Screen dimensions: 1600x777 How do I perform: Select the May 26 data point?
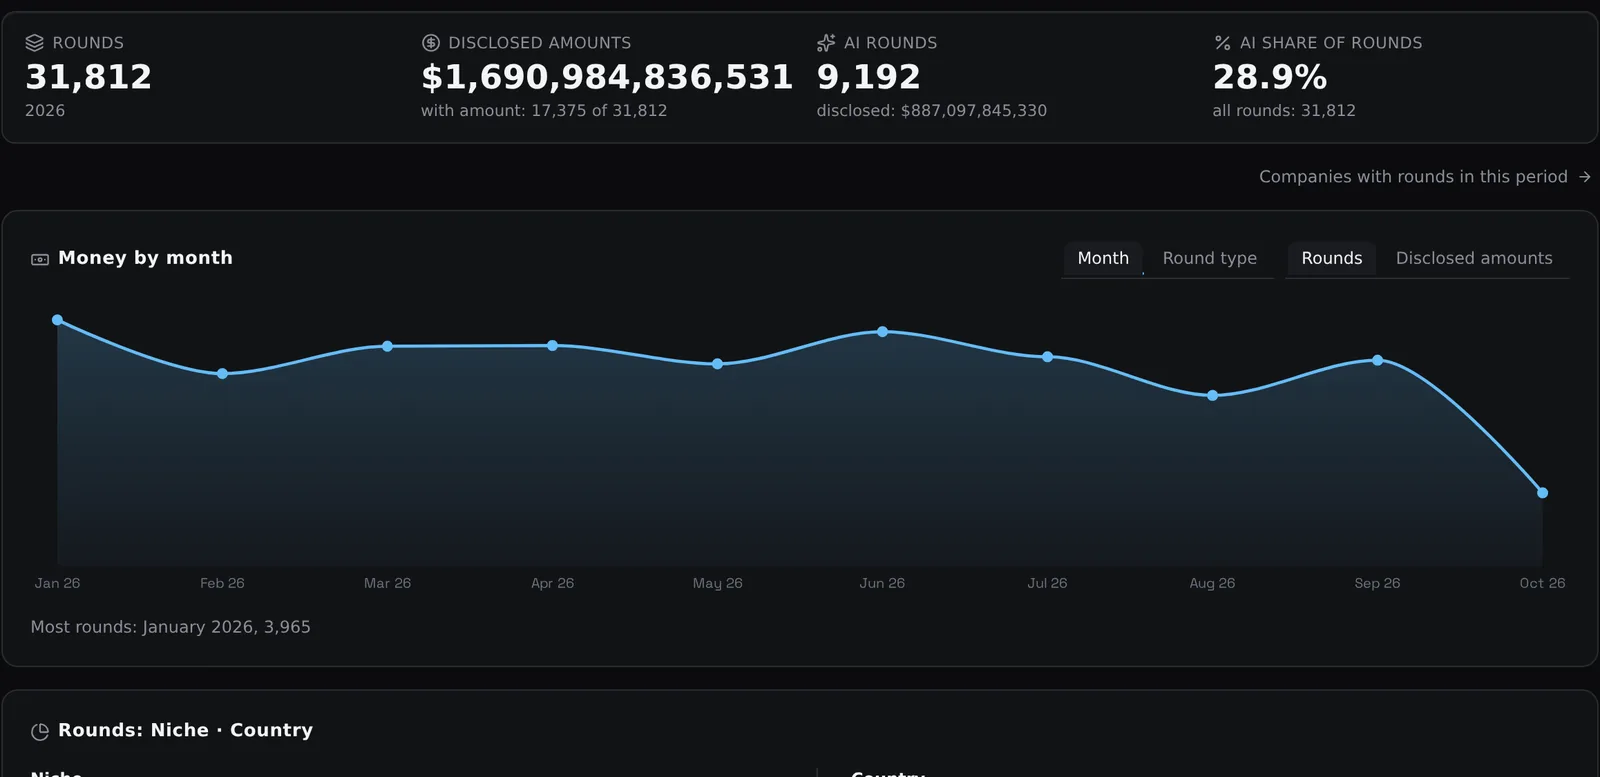click(717, 364)
